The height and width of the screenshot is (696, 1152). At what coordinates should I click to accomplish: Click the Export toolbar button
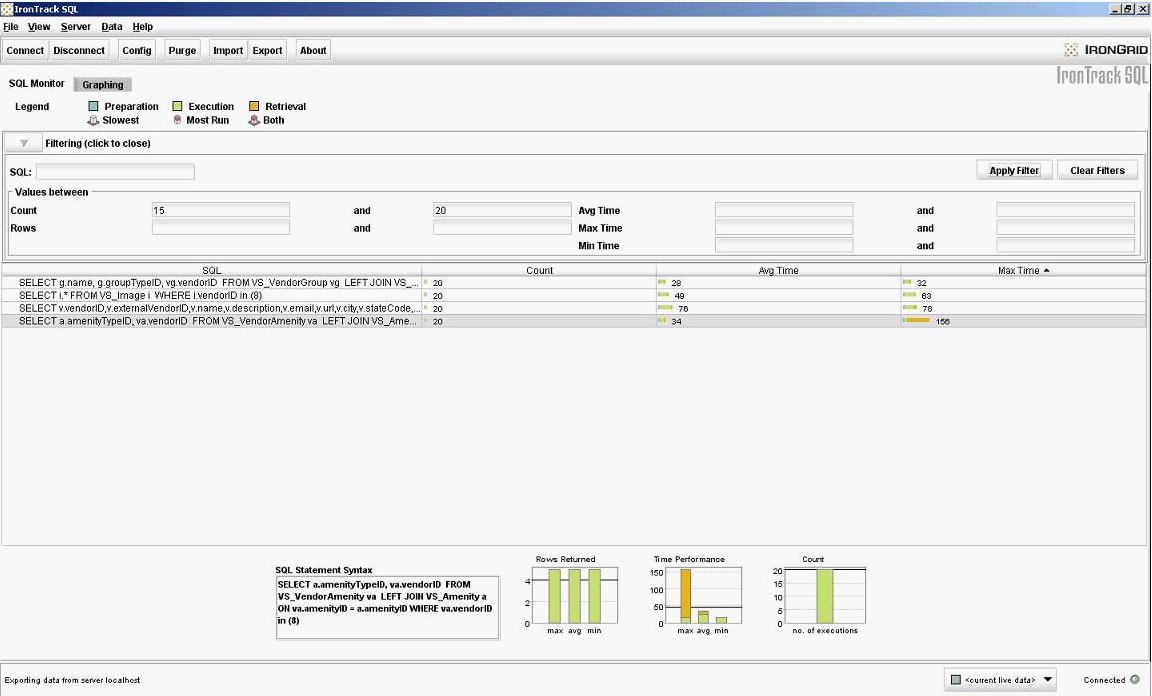pos(267,50)
